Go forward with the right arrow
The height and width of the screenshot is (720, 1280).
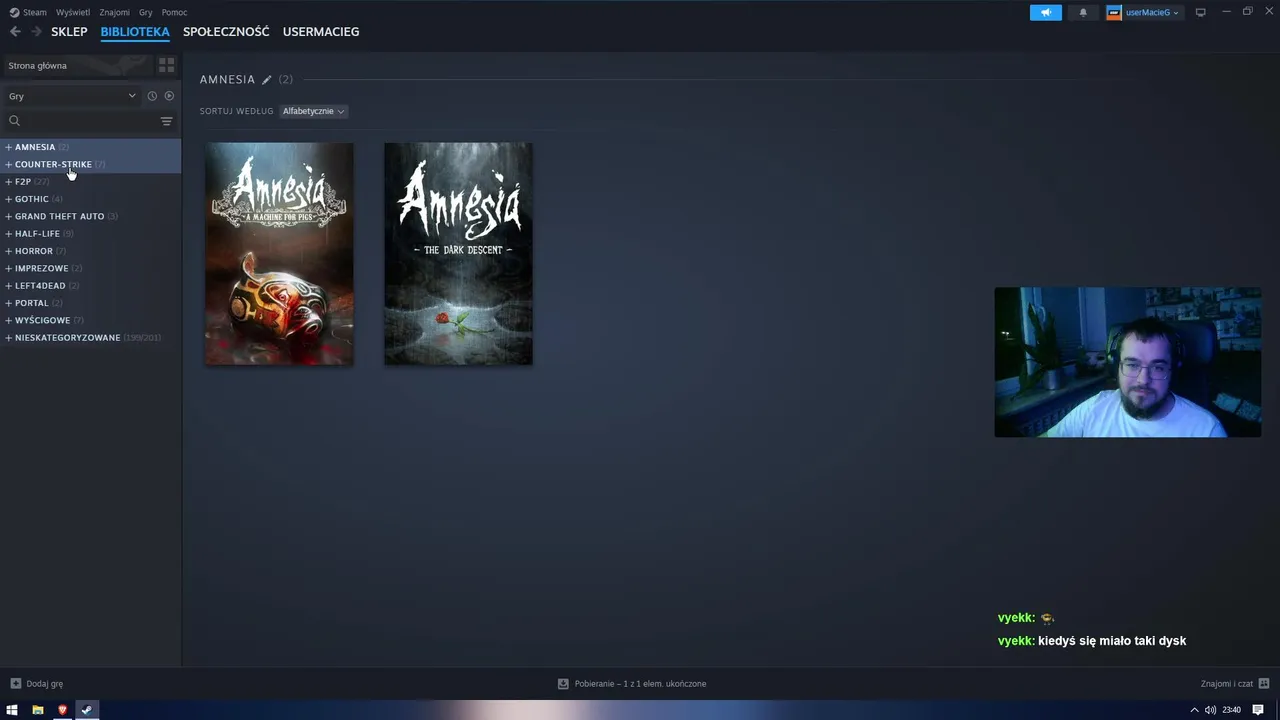pyautogui.click(x=36, y=32)
